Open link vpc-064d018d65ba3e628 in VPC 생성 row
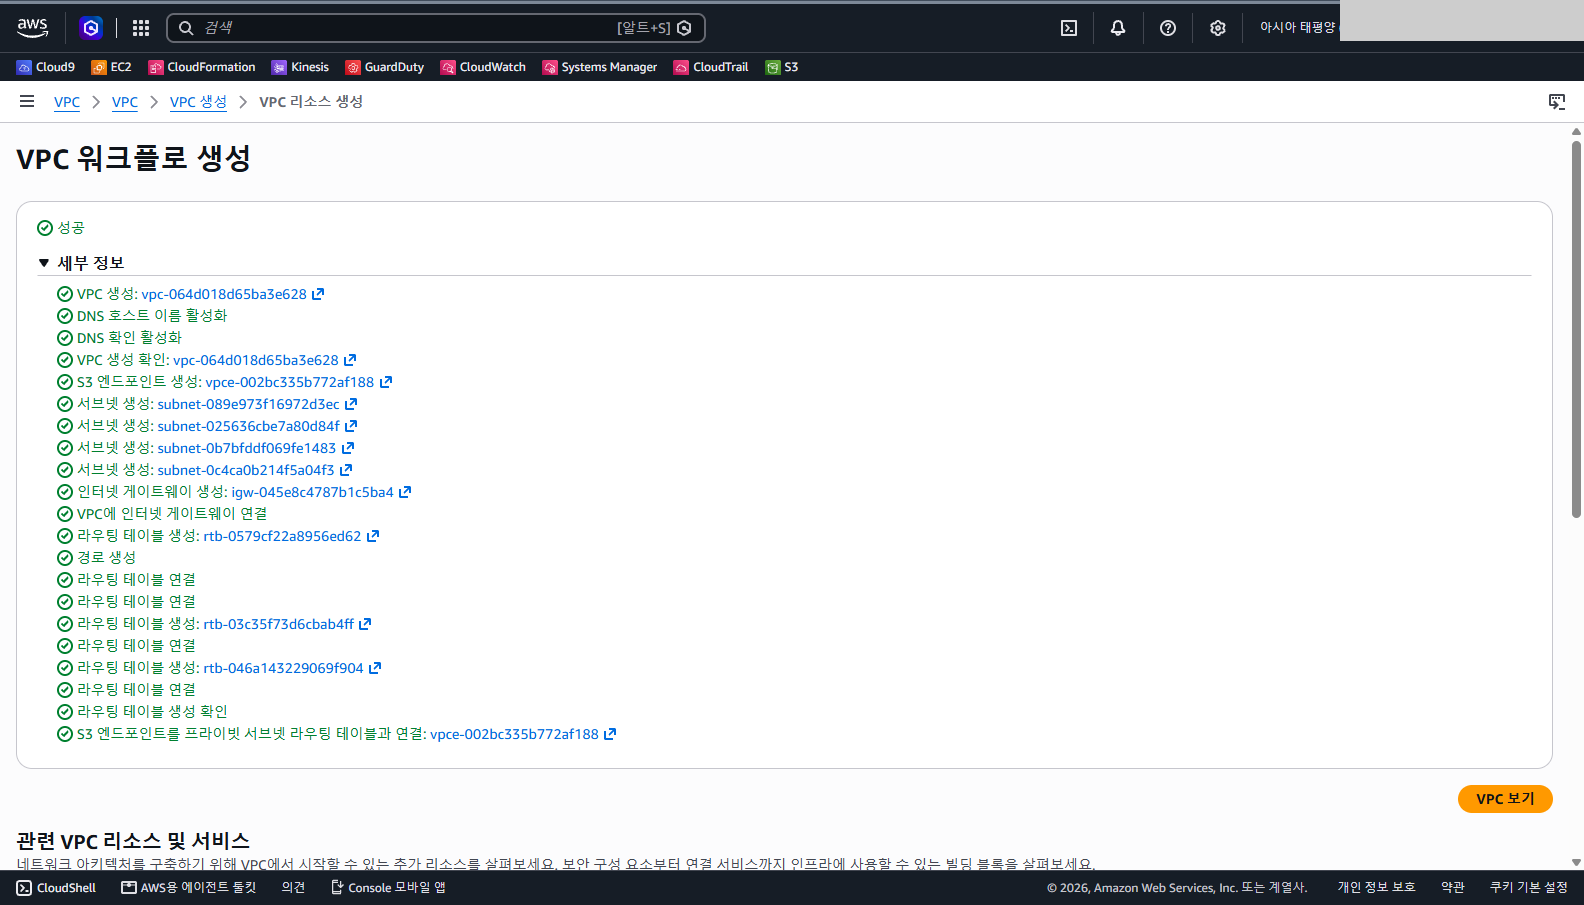The height and width of the screenshot is (905, 1584). (232, 294)
